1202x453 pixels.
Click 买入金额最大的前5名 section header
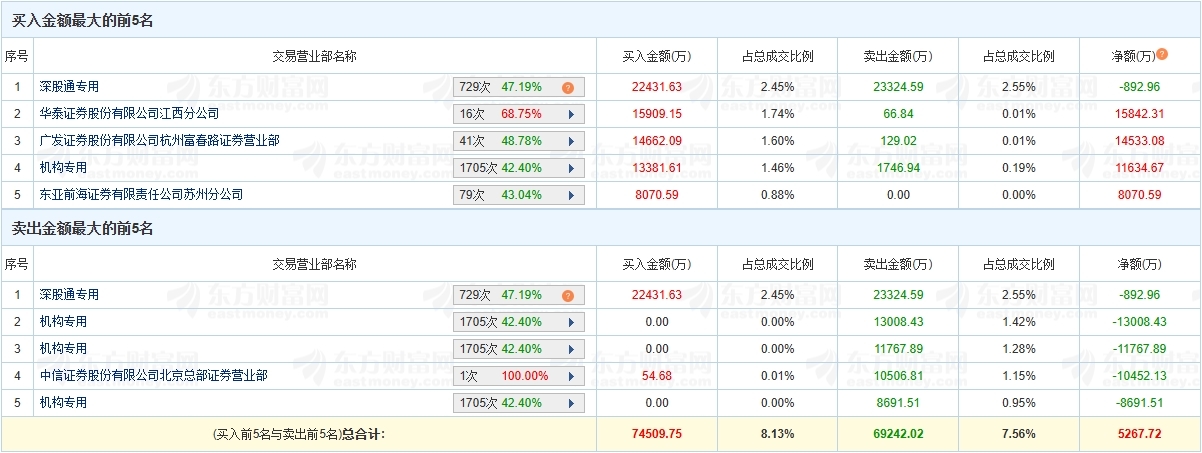[x=82, y=20]
